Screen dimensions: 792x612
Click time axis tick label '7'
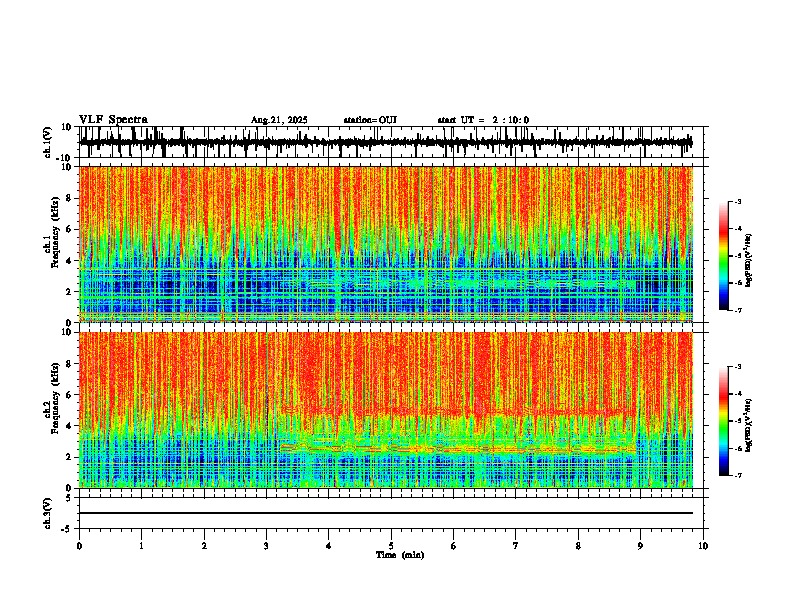516,546
